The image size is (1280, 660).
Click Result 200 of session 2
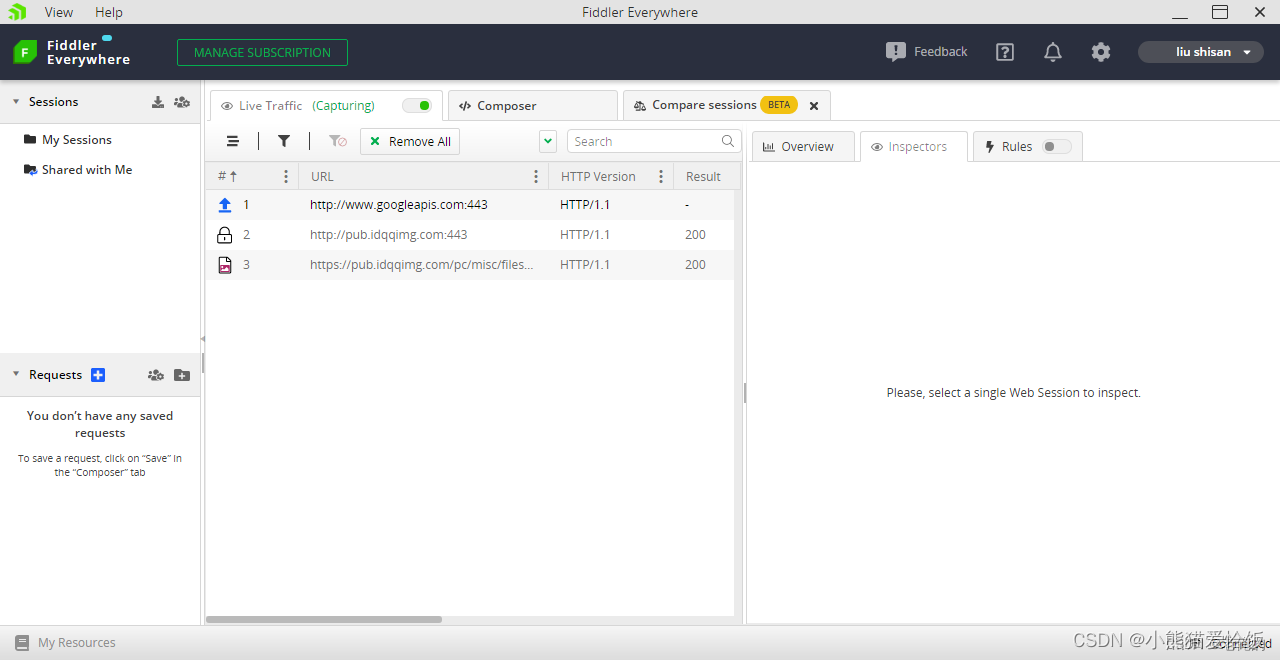point(695,235)
